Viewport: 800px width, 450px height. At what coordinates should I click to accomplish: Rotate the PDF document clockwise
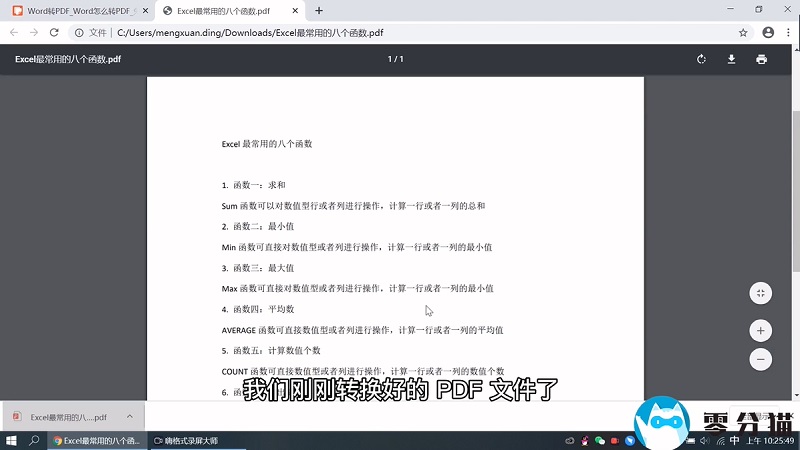(702, 59)
